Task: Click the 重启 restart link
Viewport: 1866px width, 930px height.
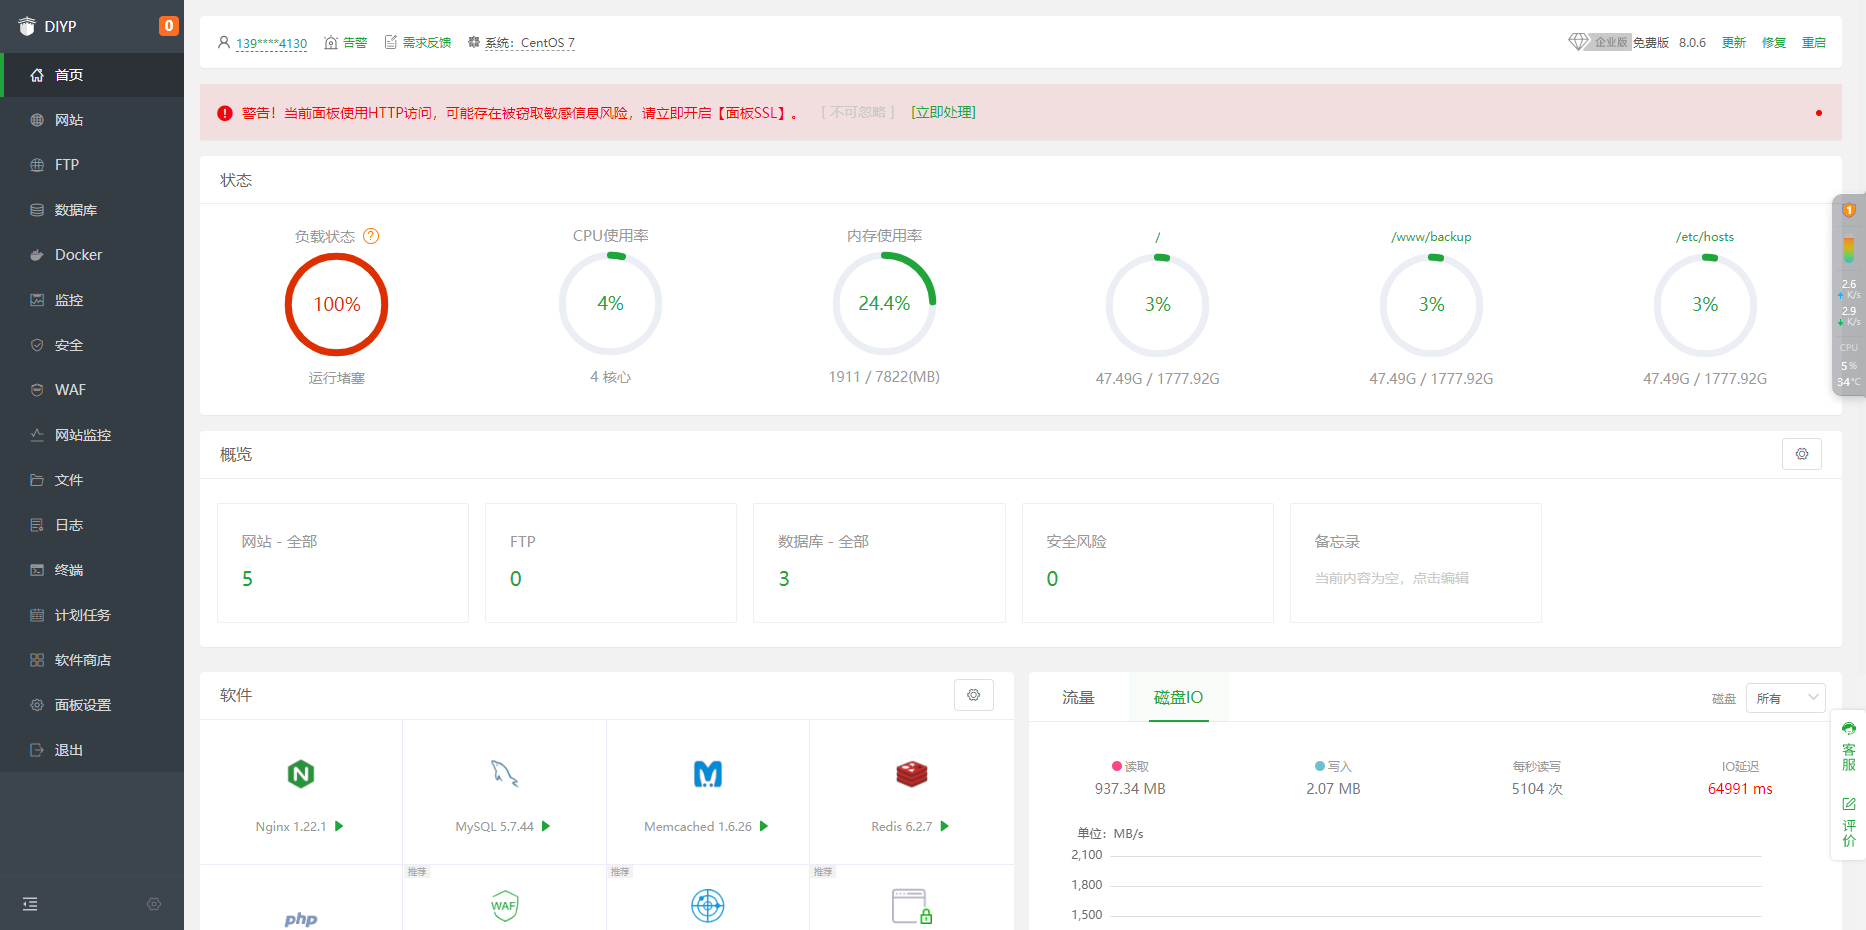Action: pos(1814,43)
